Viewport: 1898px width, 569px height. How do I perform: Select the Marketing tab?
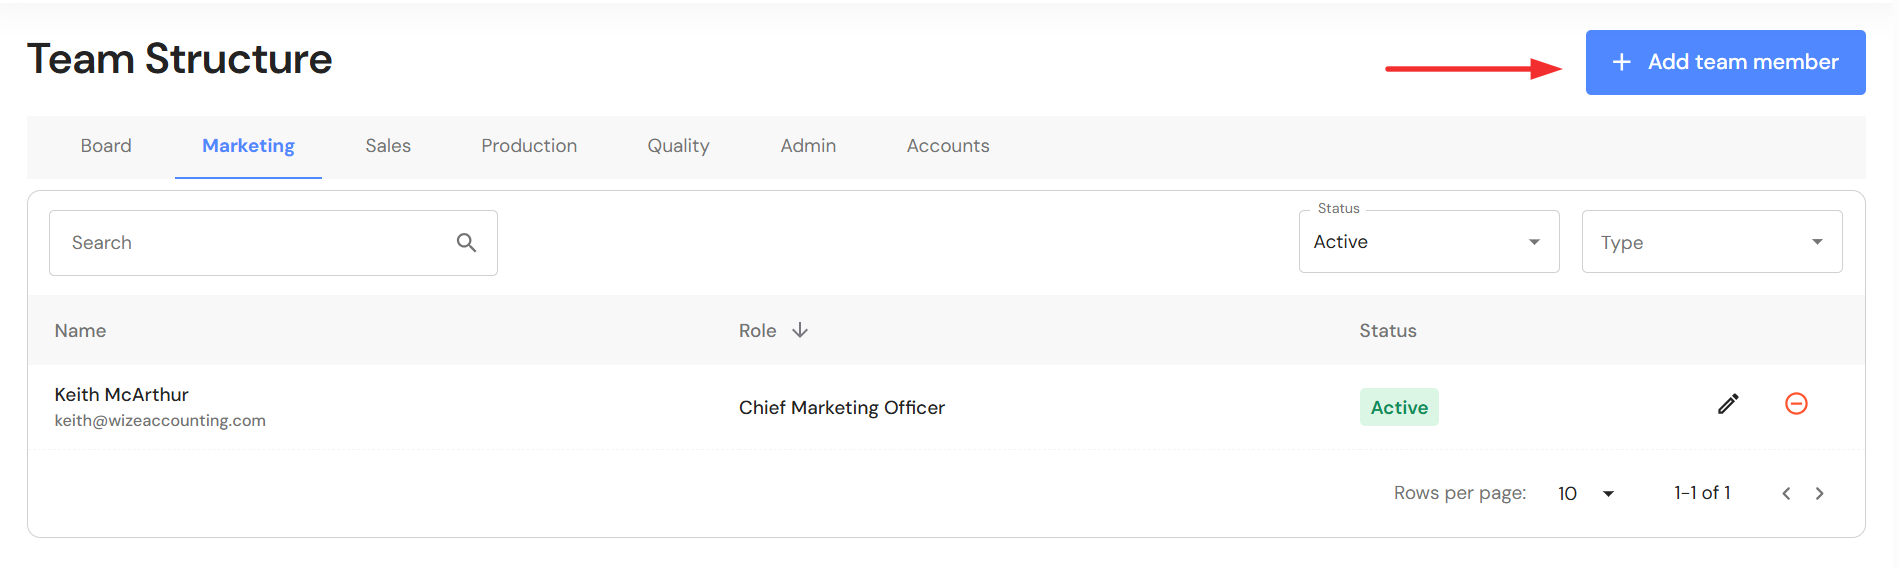pyautogui.click(x=248, y=146)
